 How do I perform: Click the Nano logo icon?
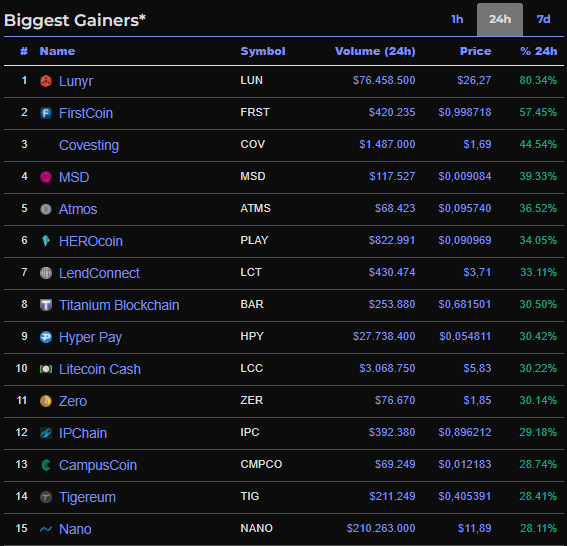tap(46, 529)
